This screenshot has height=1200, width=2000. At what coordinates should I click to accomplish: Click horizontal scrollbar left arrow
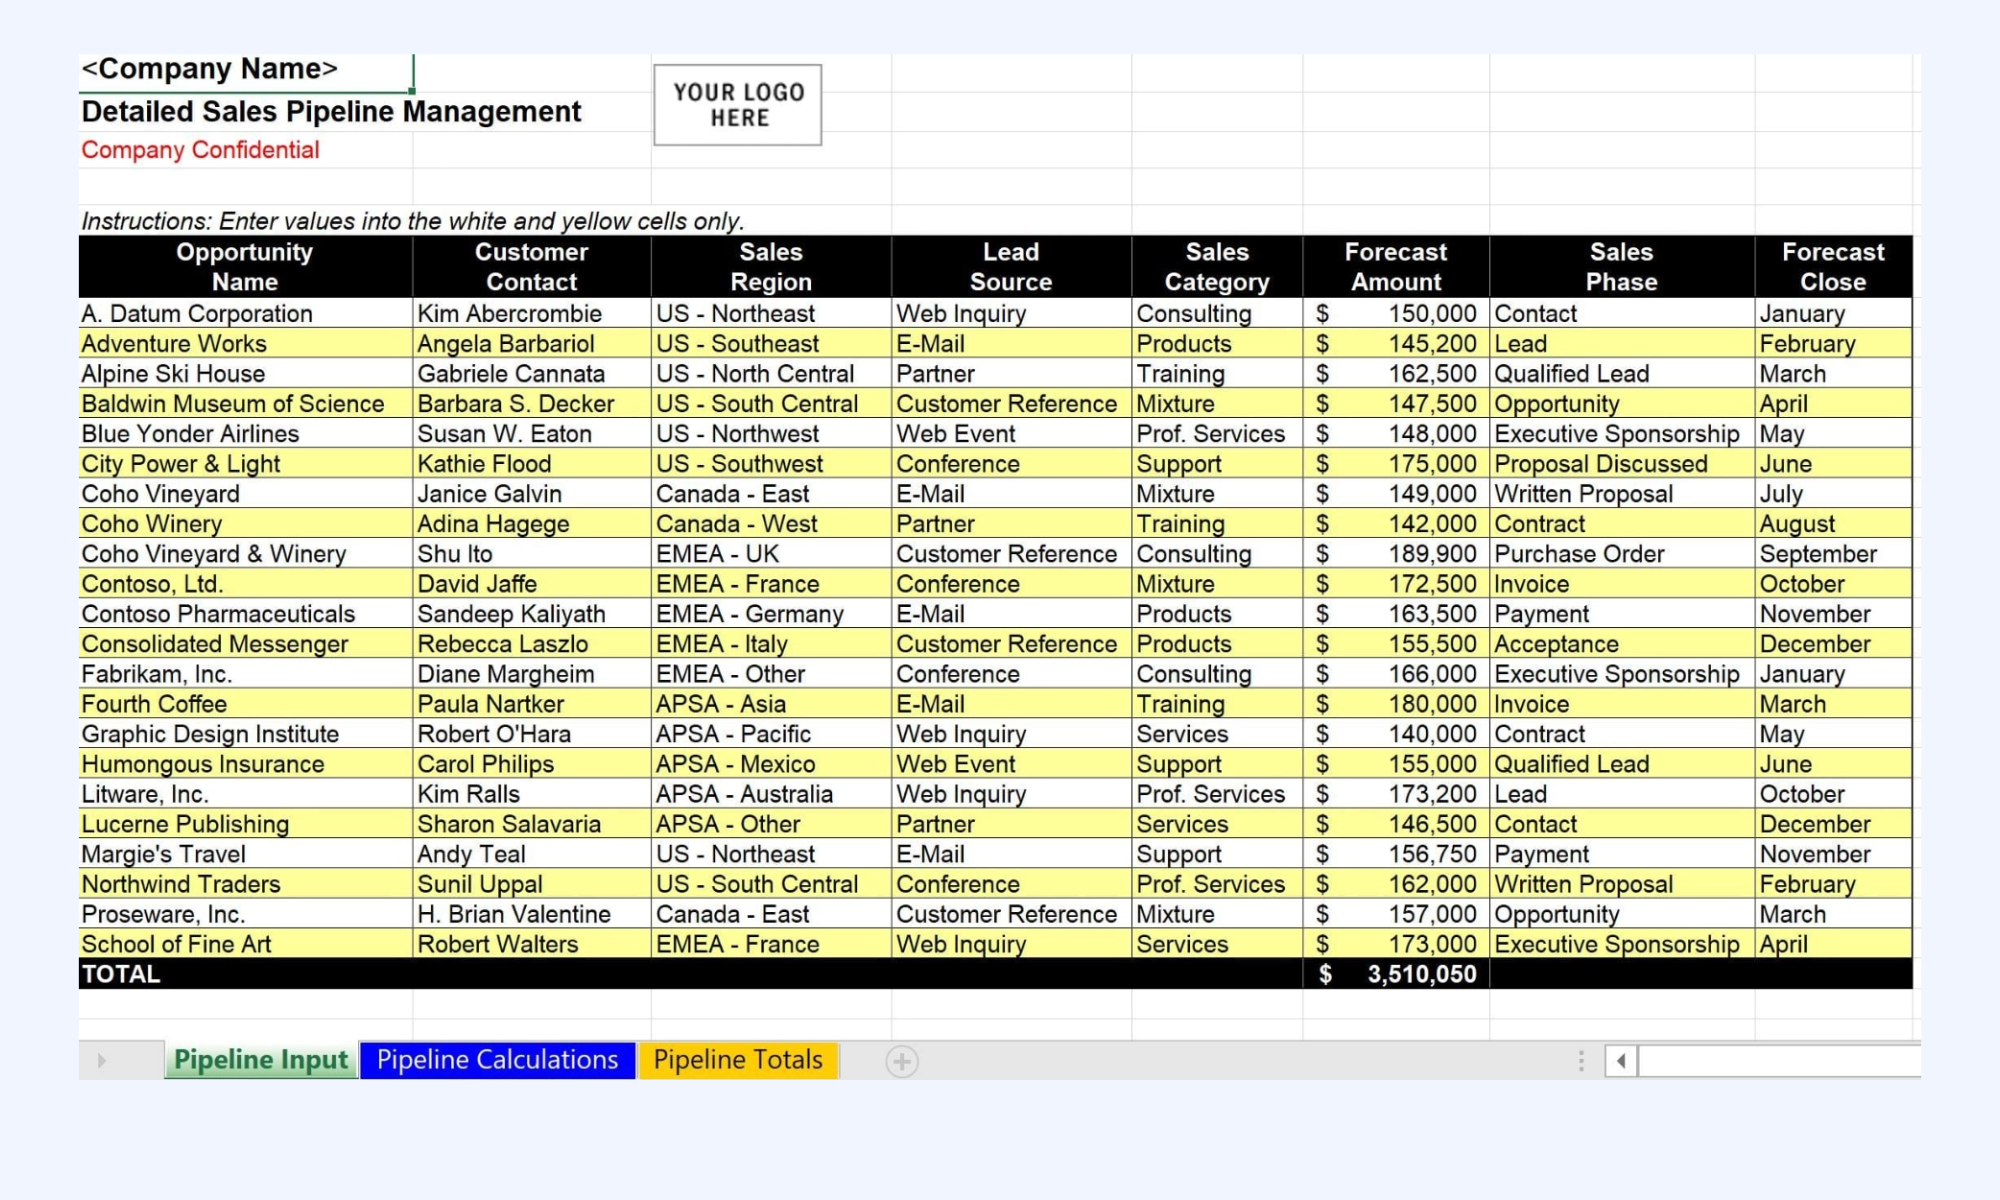(x=1621, y=1061)
